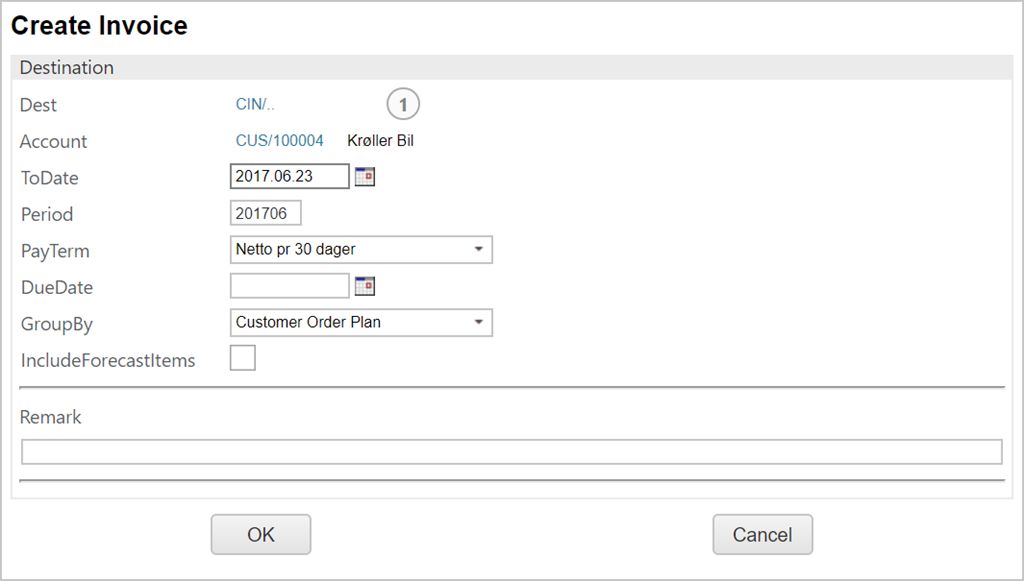The image size is (1024, 581).
Task: Select the Krøller Bil account name text
Action: (x=380, y=141)
